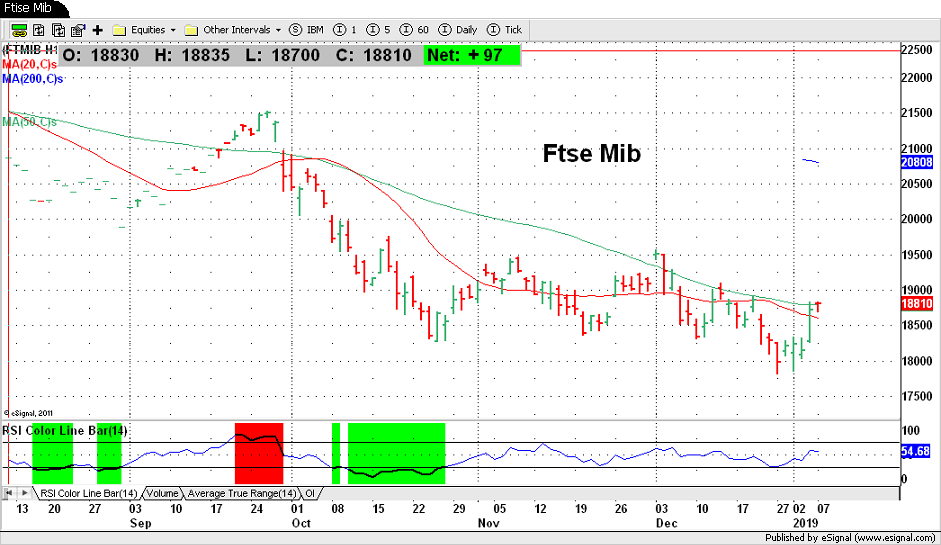Viewport: 941px width, 545px height.
Task: Click the Other Intervals folder icon
Action: [191, 30]
